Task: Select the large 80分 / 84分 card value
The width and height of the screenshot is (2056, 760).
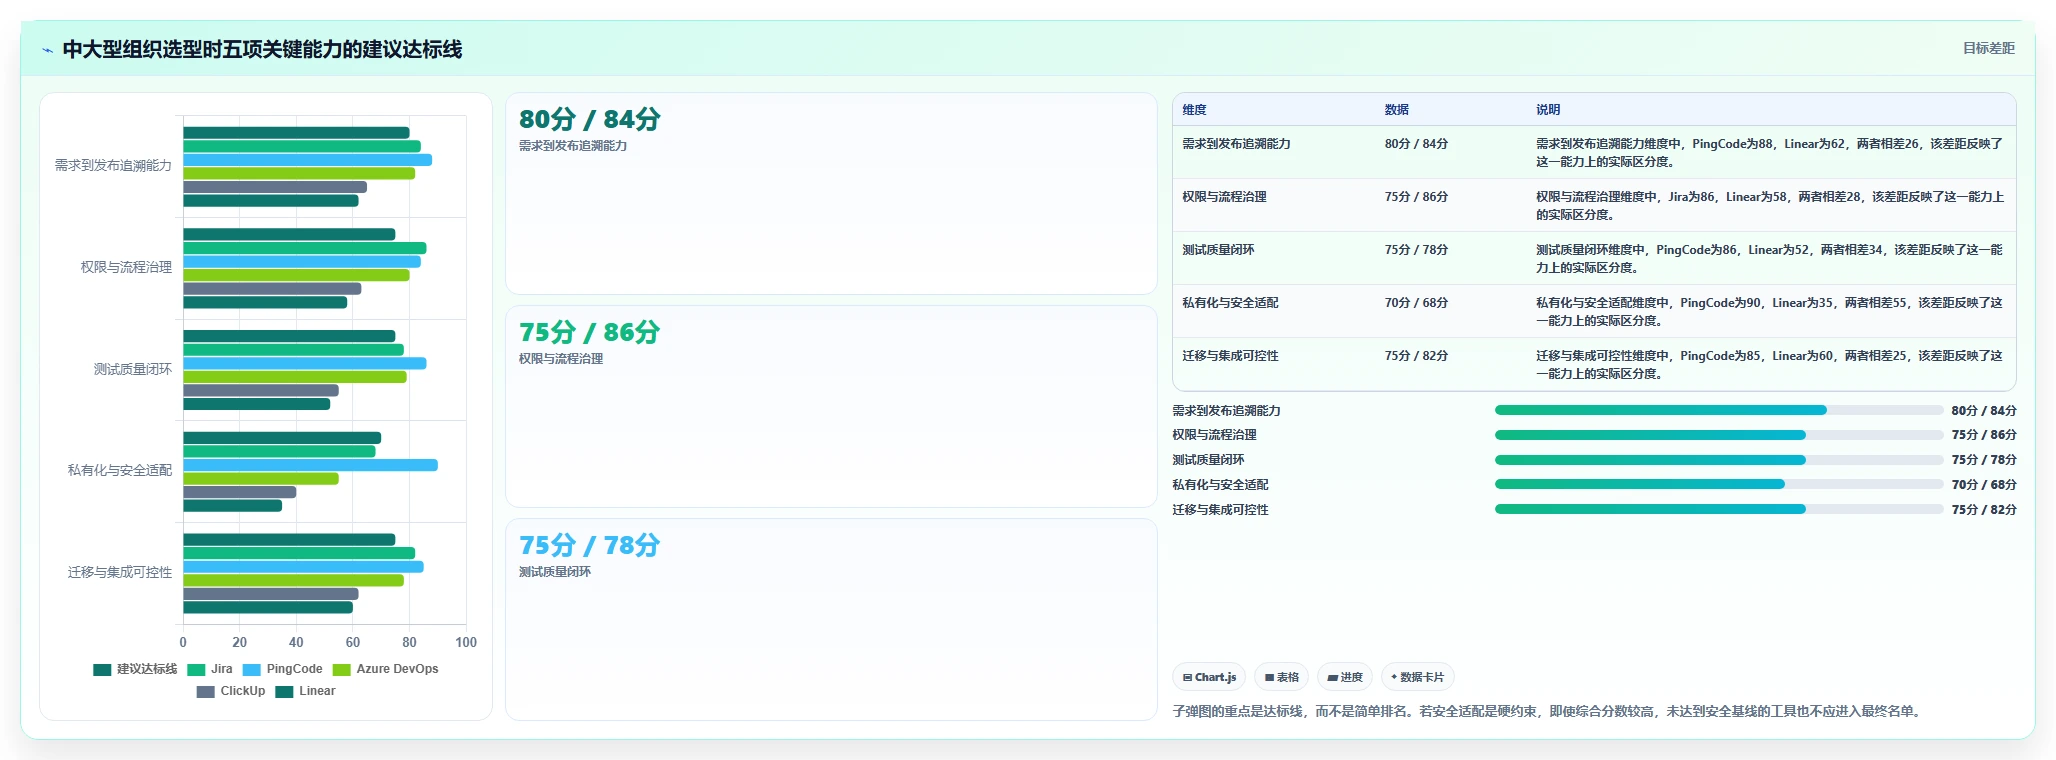Action: click(x=589, y=119)
